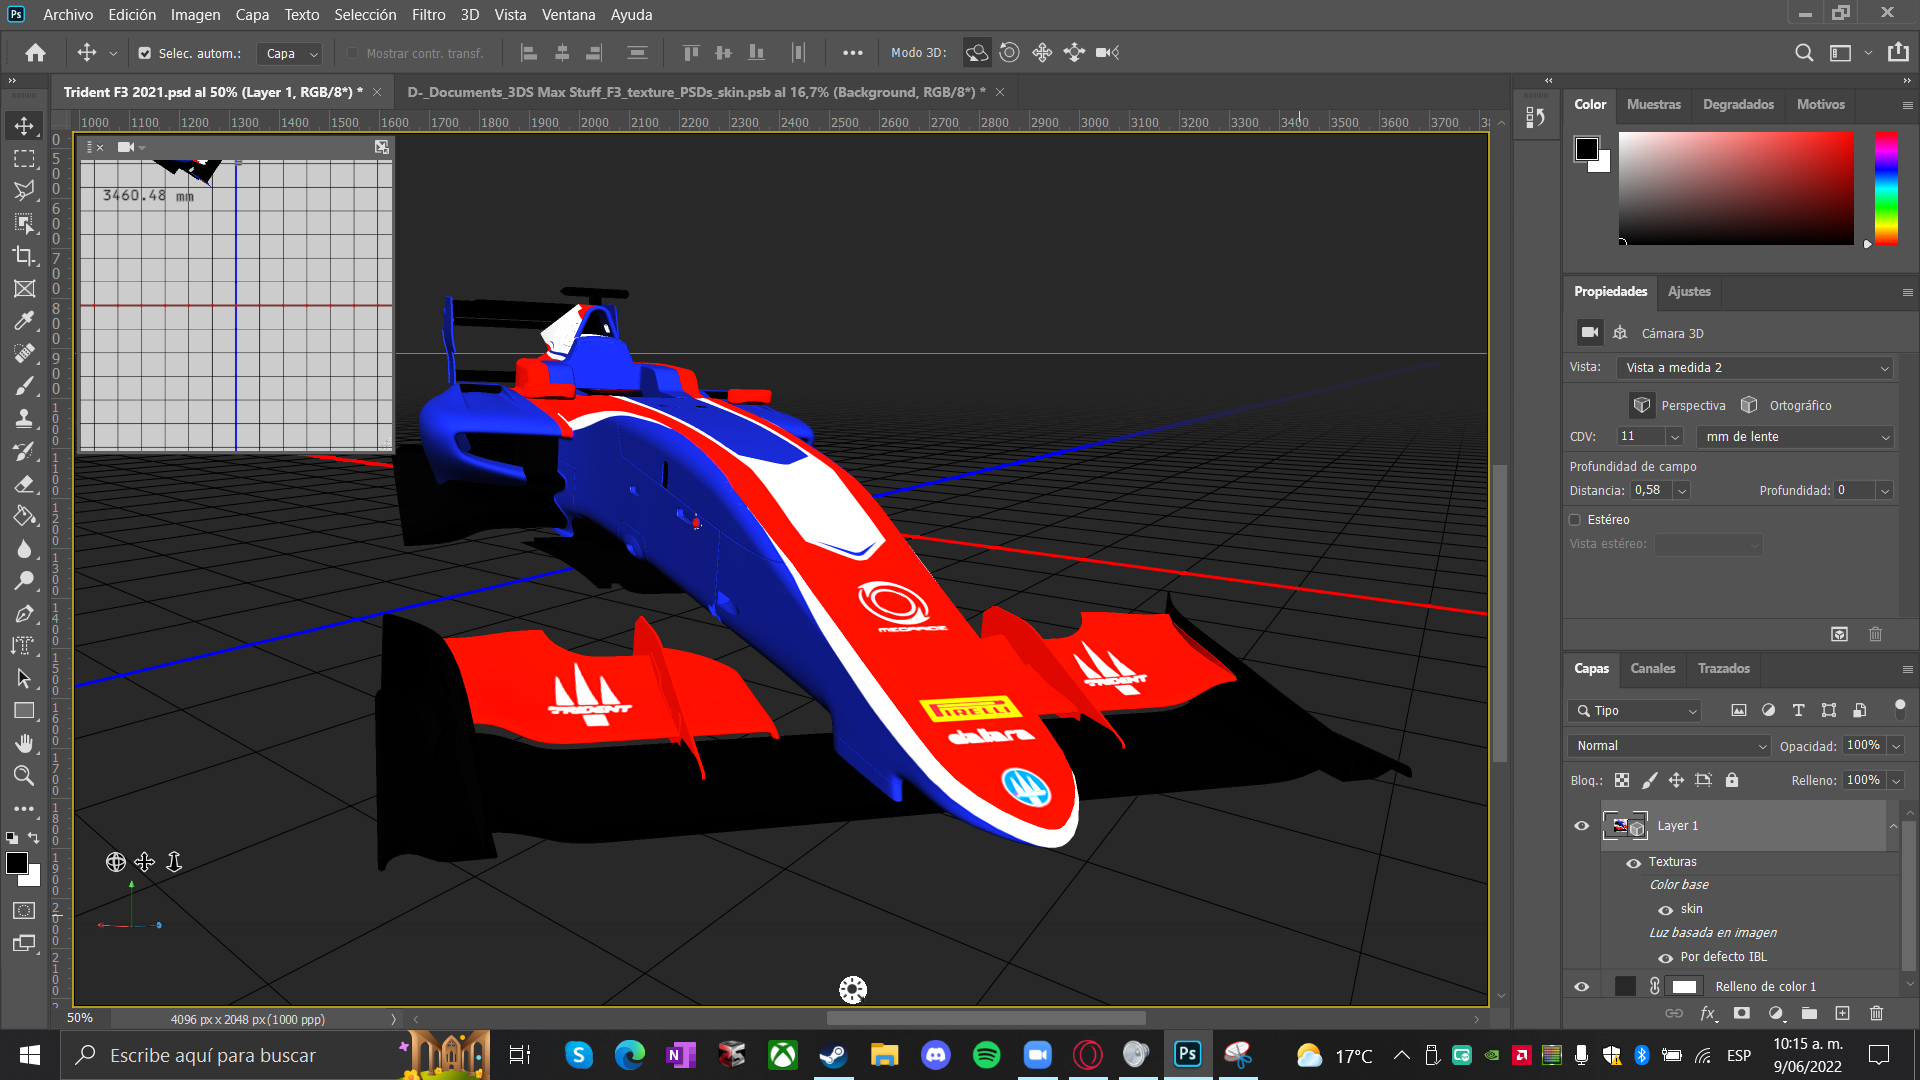Toggle Por defecto IBL visibility eye
1920x1080 pixels.
pos(1666,958)
